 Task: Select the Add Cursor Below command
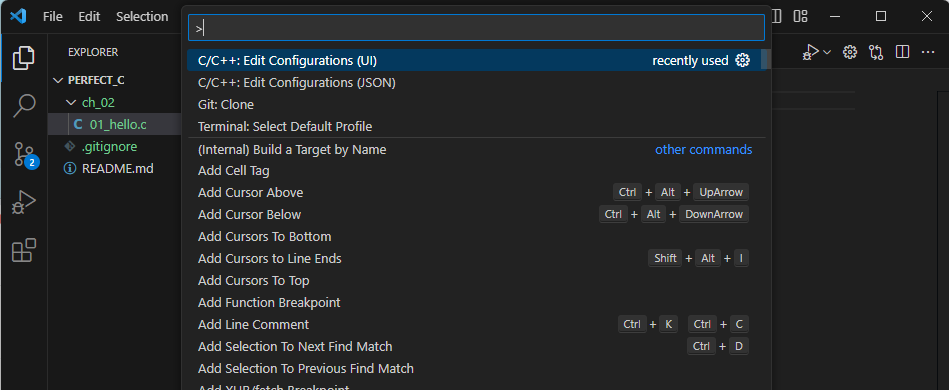(476, 214)
